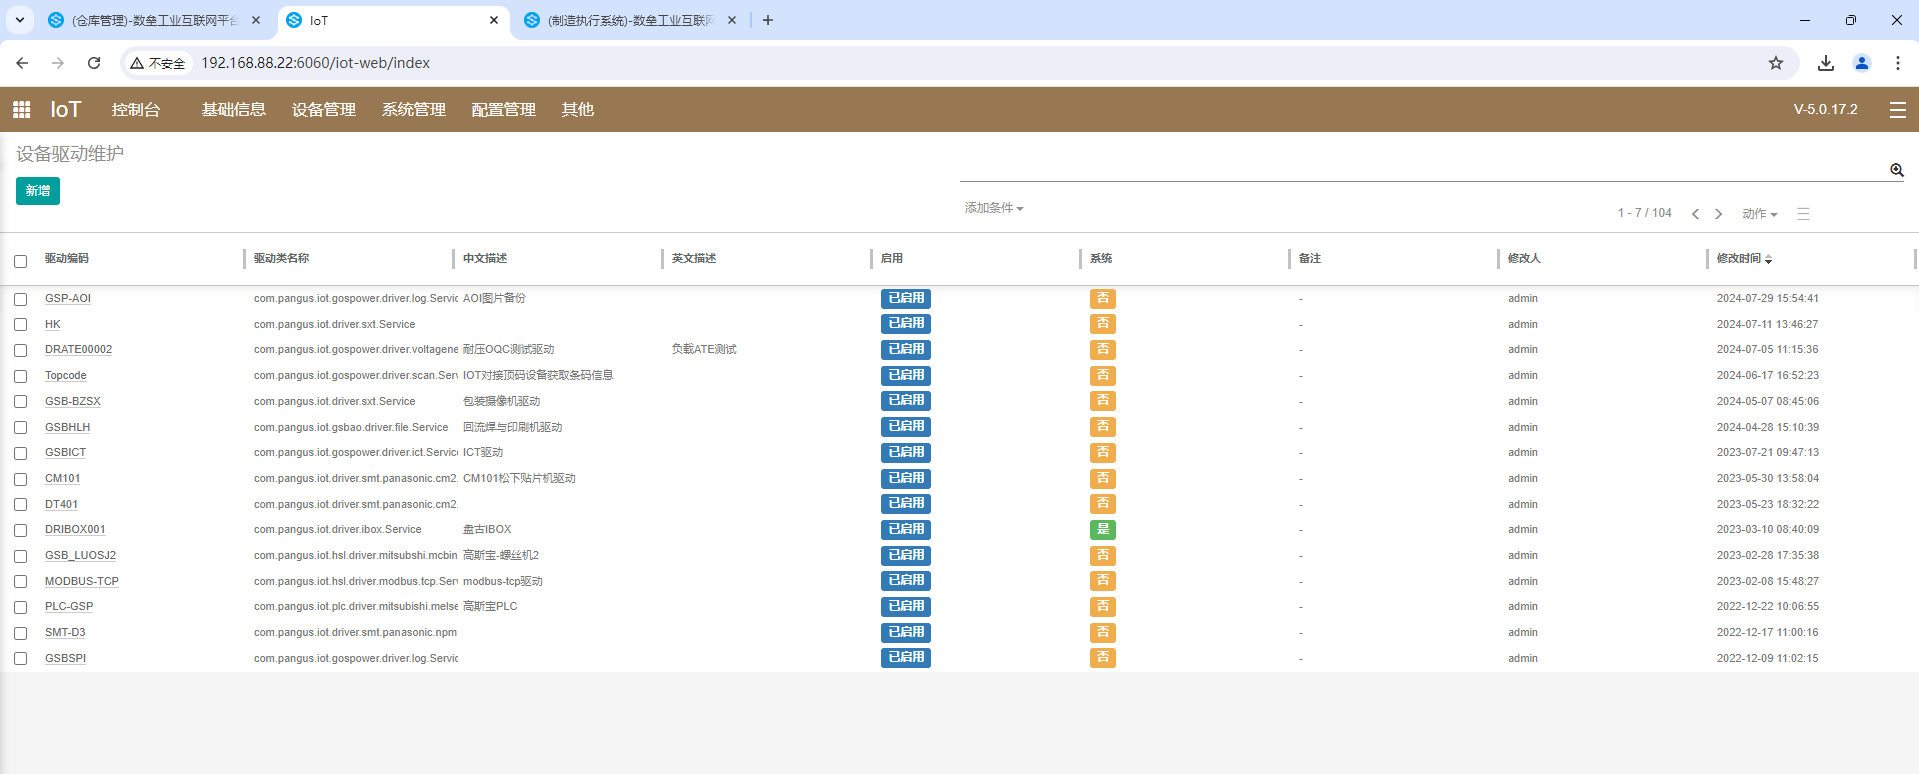Sort by the 驱动类名称 column header
The image size is (1919, 774).
(x=281, y=258)
